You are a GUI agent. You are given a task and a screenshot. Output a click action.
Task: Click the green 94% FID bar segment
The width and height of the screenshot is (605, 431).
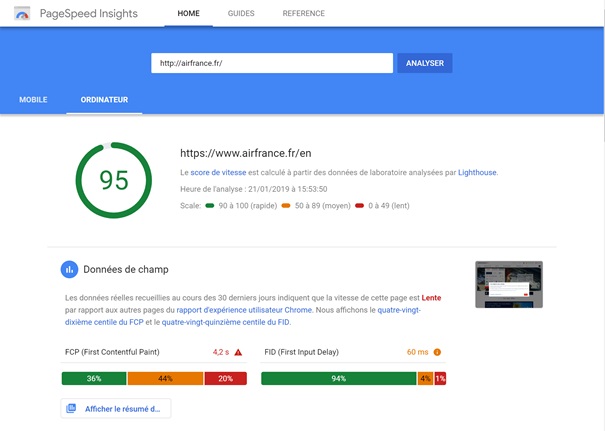(x=338, y=378)
